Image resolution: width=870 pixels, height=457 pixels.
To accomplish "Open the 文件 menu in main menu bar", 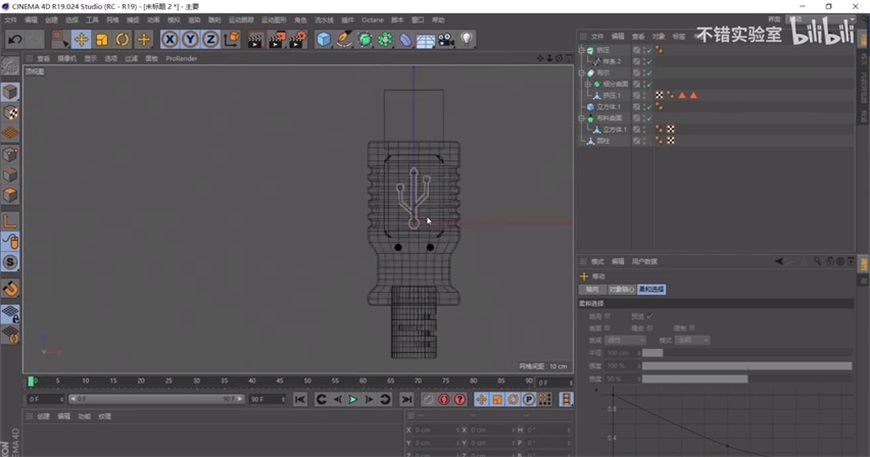I will 11,20.
